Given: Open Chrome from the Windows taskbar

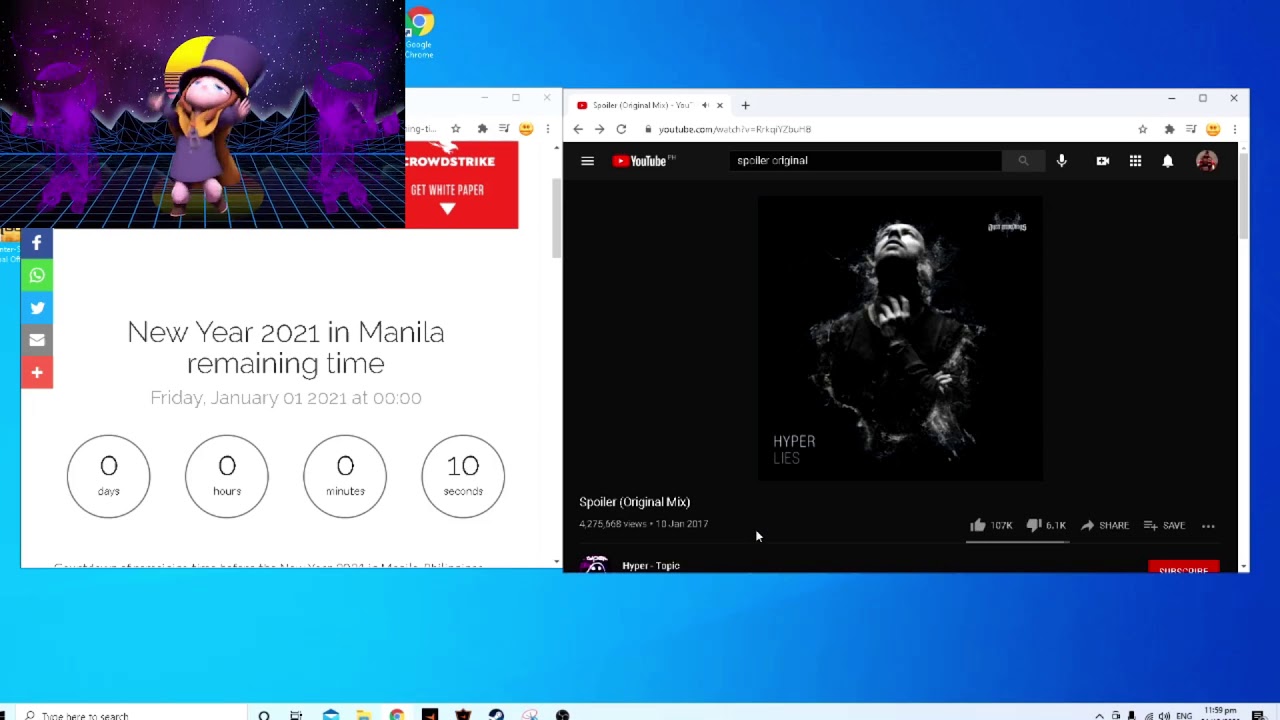Looking at the screenshot, I should click(x=397, y=715).
